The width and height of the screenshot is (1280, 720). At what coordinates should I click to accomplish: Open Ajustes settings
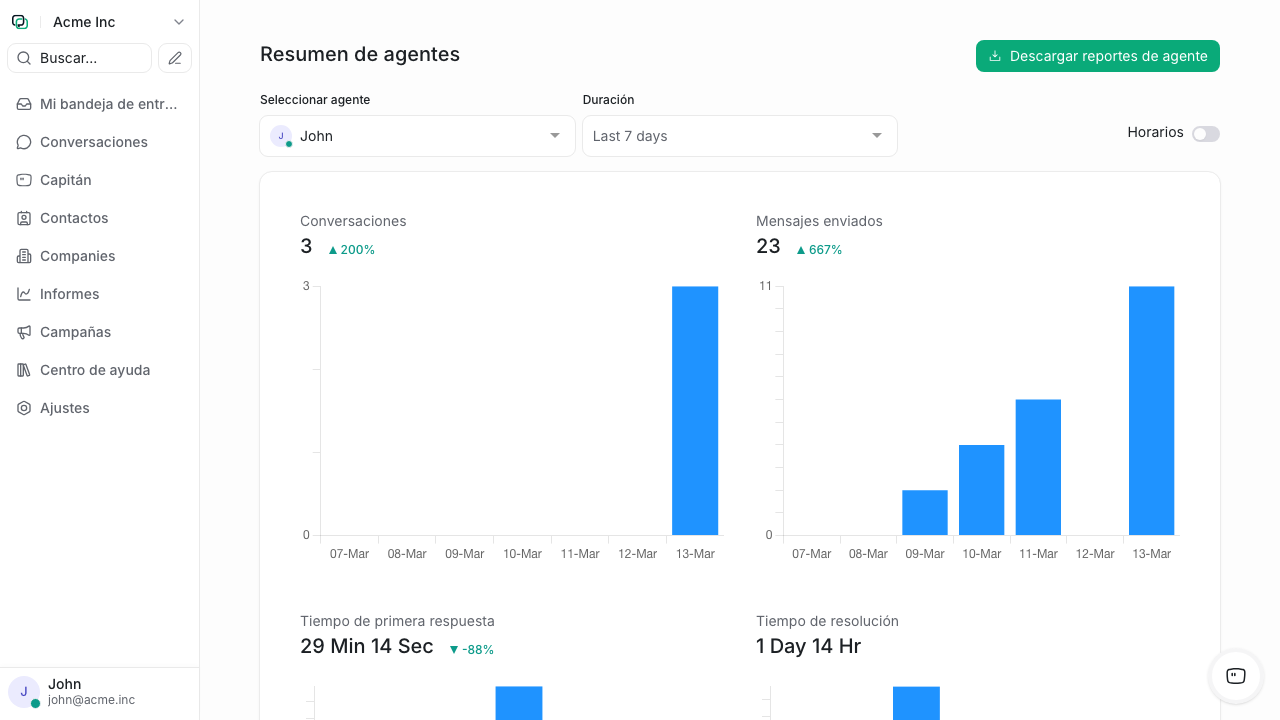pyautogui.click(x=63, y=408)
